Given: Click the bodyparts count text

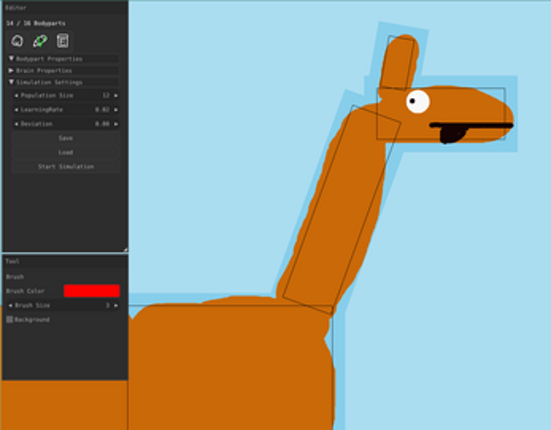Looking at the screenshot, I should (x=35, y=23).
